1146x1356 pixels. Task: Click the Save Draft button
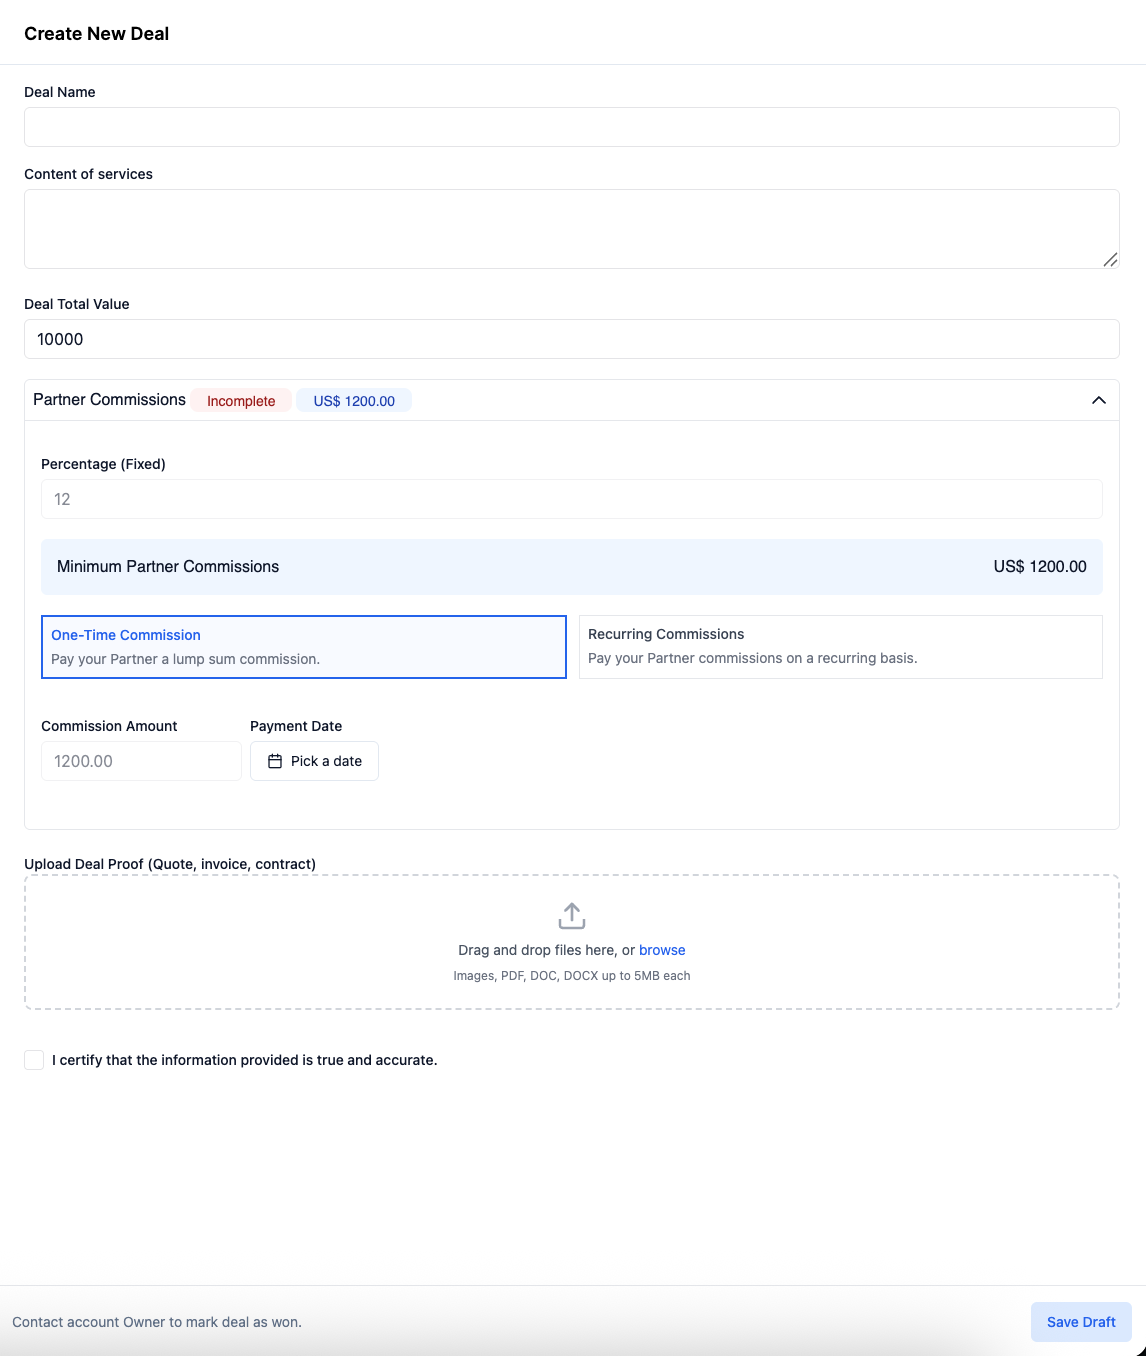click(1081, 1322)
